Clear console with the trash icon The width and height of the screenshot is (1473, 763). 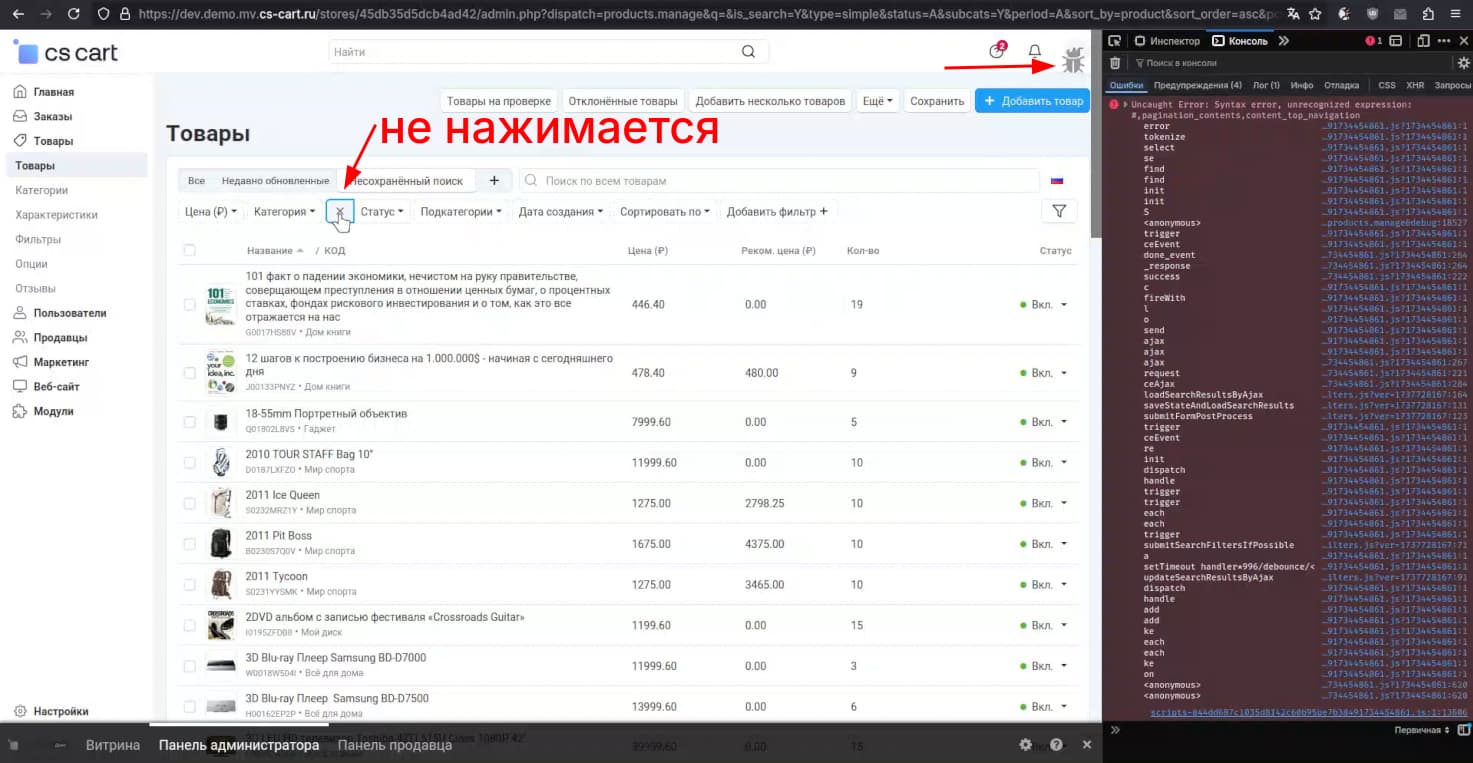pyautogui.click(x=1115, y=63)
